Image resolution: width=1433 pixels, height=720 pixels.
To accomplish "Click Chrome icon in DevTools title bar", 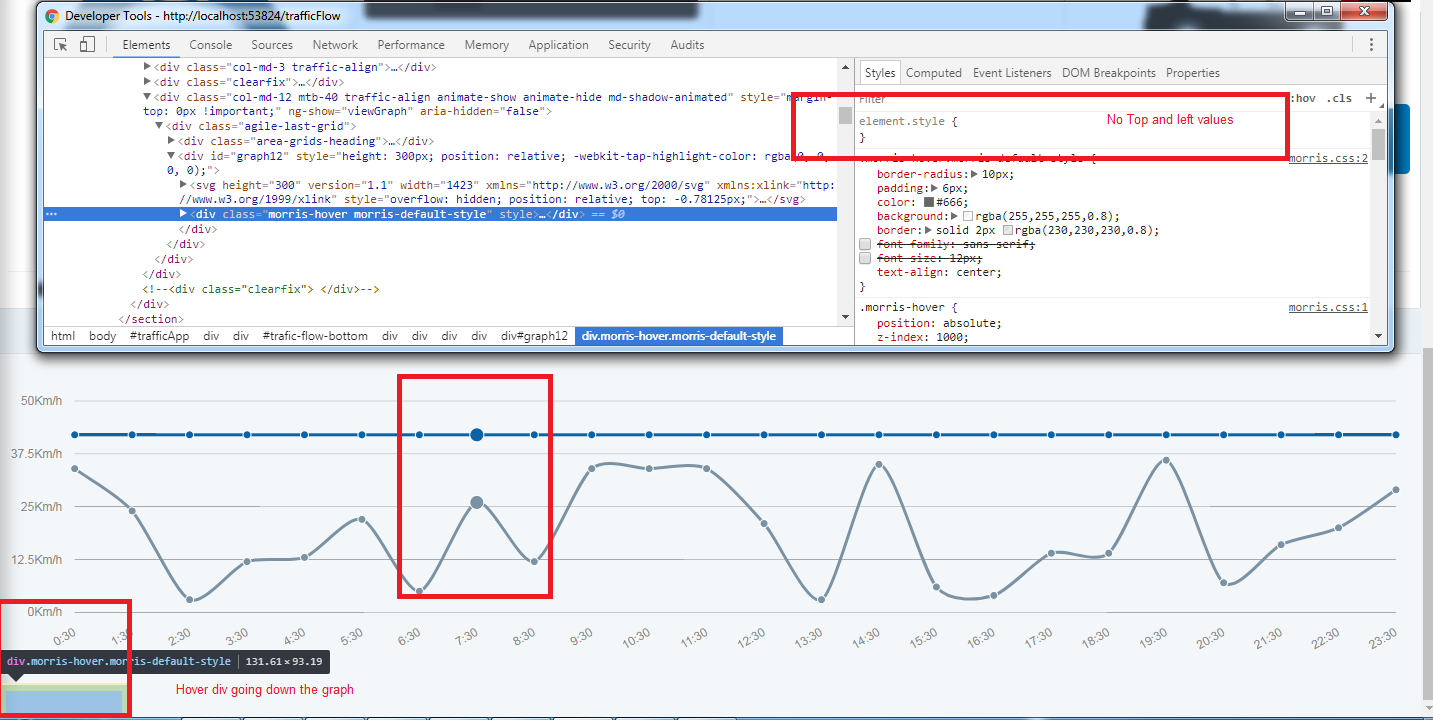I will tap(52, 16).
